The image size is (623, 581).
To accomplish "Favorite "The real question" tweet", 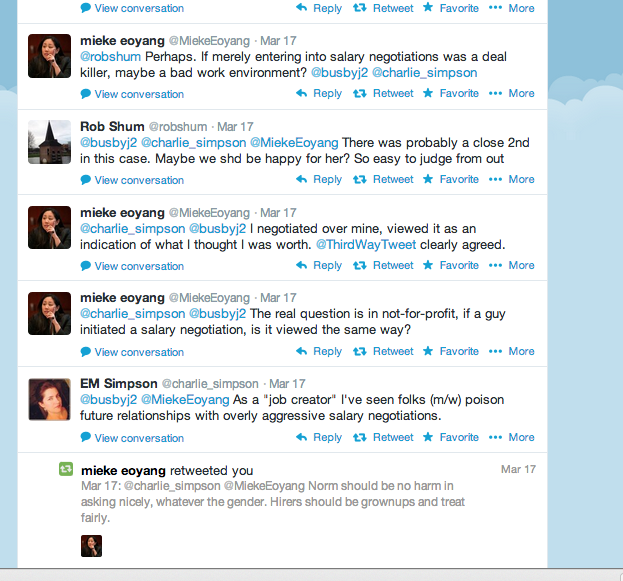I will point(451,351).
